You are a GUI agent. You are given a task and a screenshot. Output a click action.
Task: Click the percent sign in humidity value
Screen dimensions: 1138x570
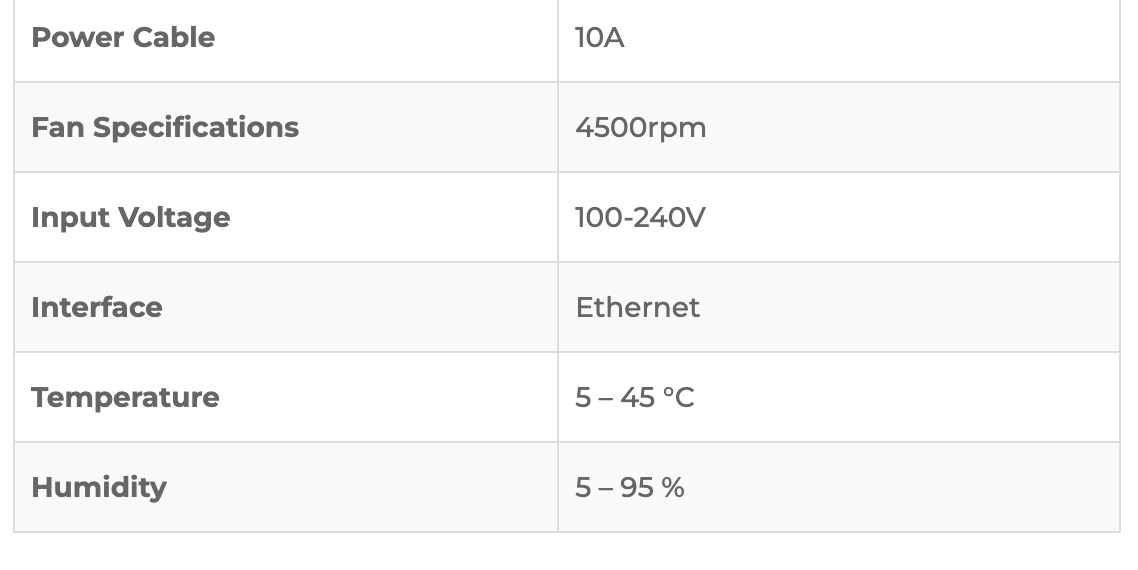pyautogui.click(x=673, y=487)
